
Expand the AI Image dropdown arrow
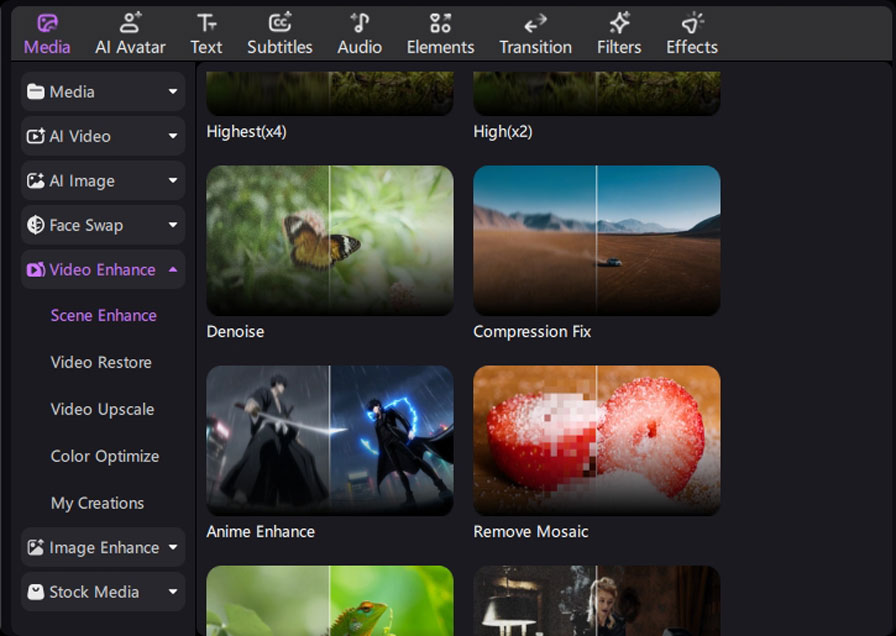(173, 181)
